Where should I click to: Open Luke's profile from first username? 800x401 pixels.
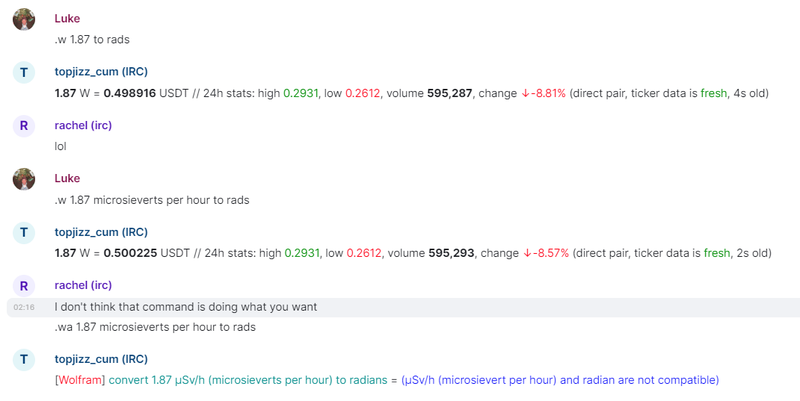point(67,18)
